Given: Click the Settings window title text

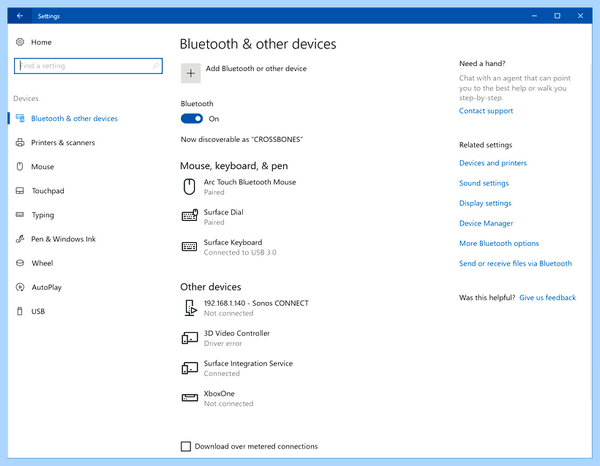Looking at the screenshot, I should pyautogui.click(x=49, y=16).
